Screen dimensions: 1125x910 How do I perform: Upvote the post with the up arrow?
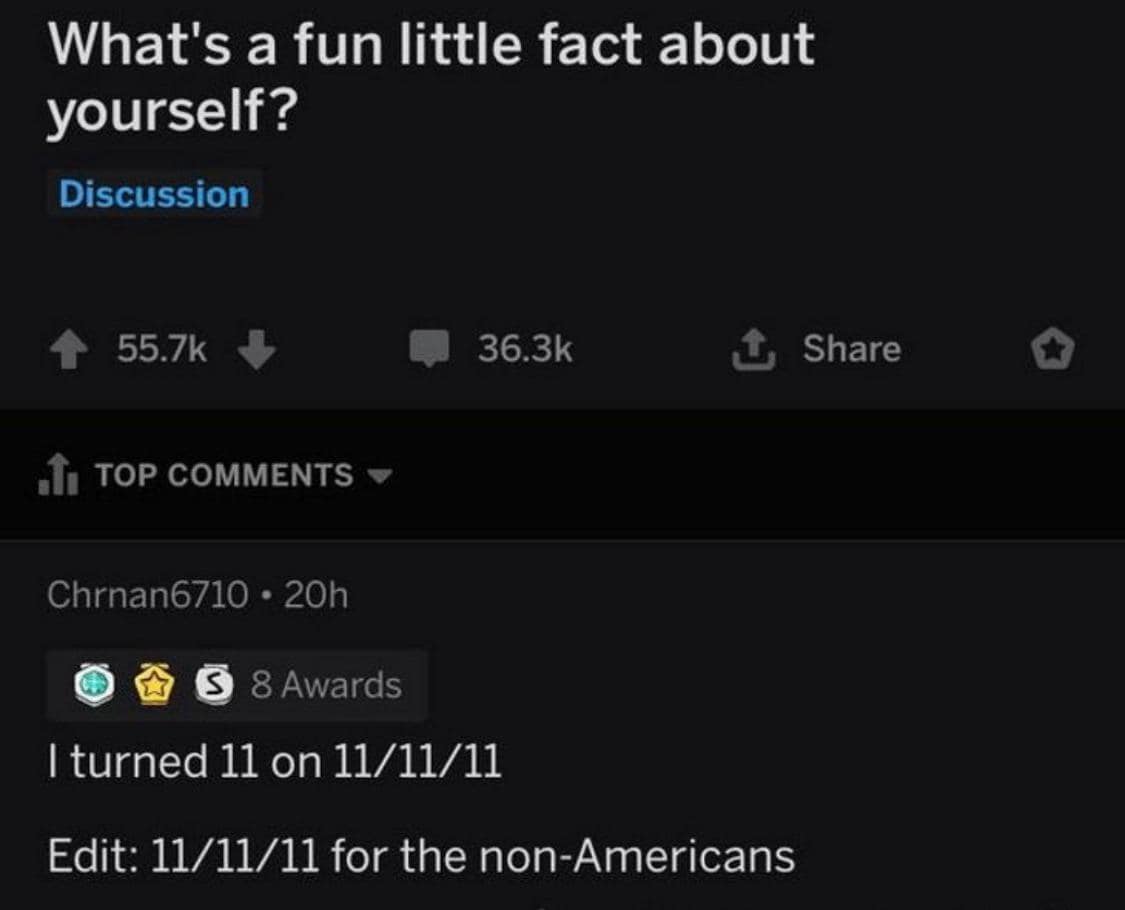click(68, 349)
